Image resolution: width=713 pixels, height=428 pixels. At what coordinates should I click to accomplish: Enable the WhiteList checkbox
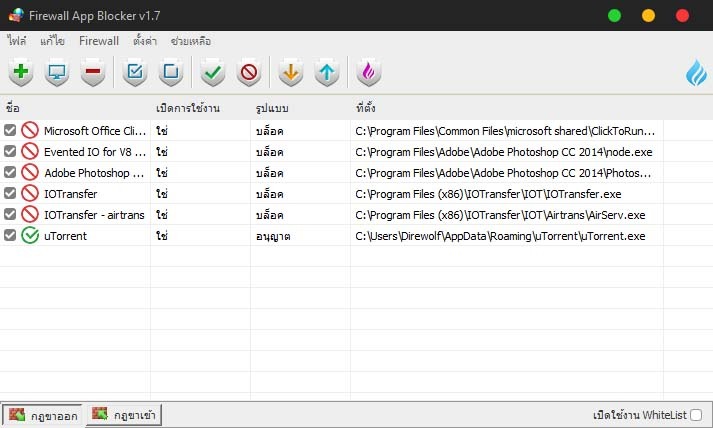click(x=696, y=415)
